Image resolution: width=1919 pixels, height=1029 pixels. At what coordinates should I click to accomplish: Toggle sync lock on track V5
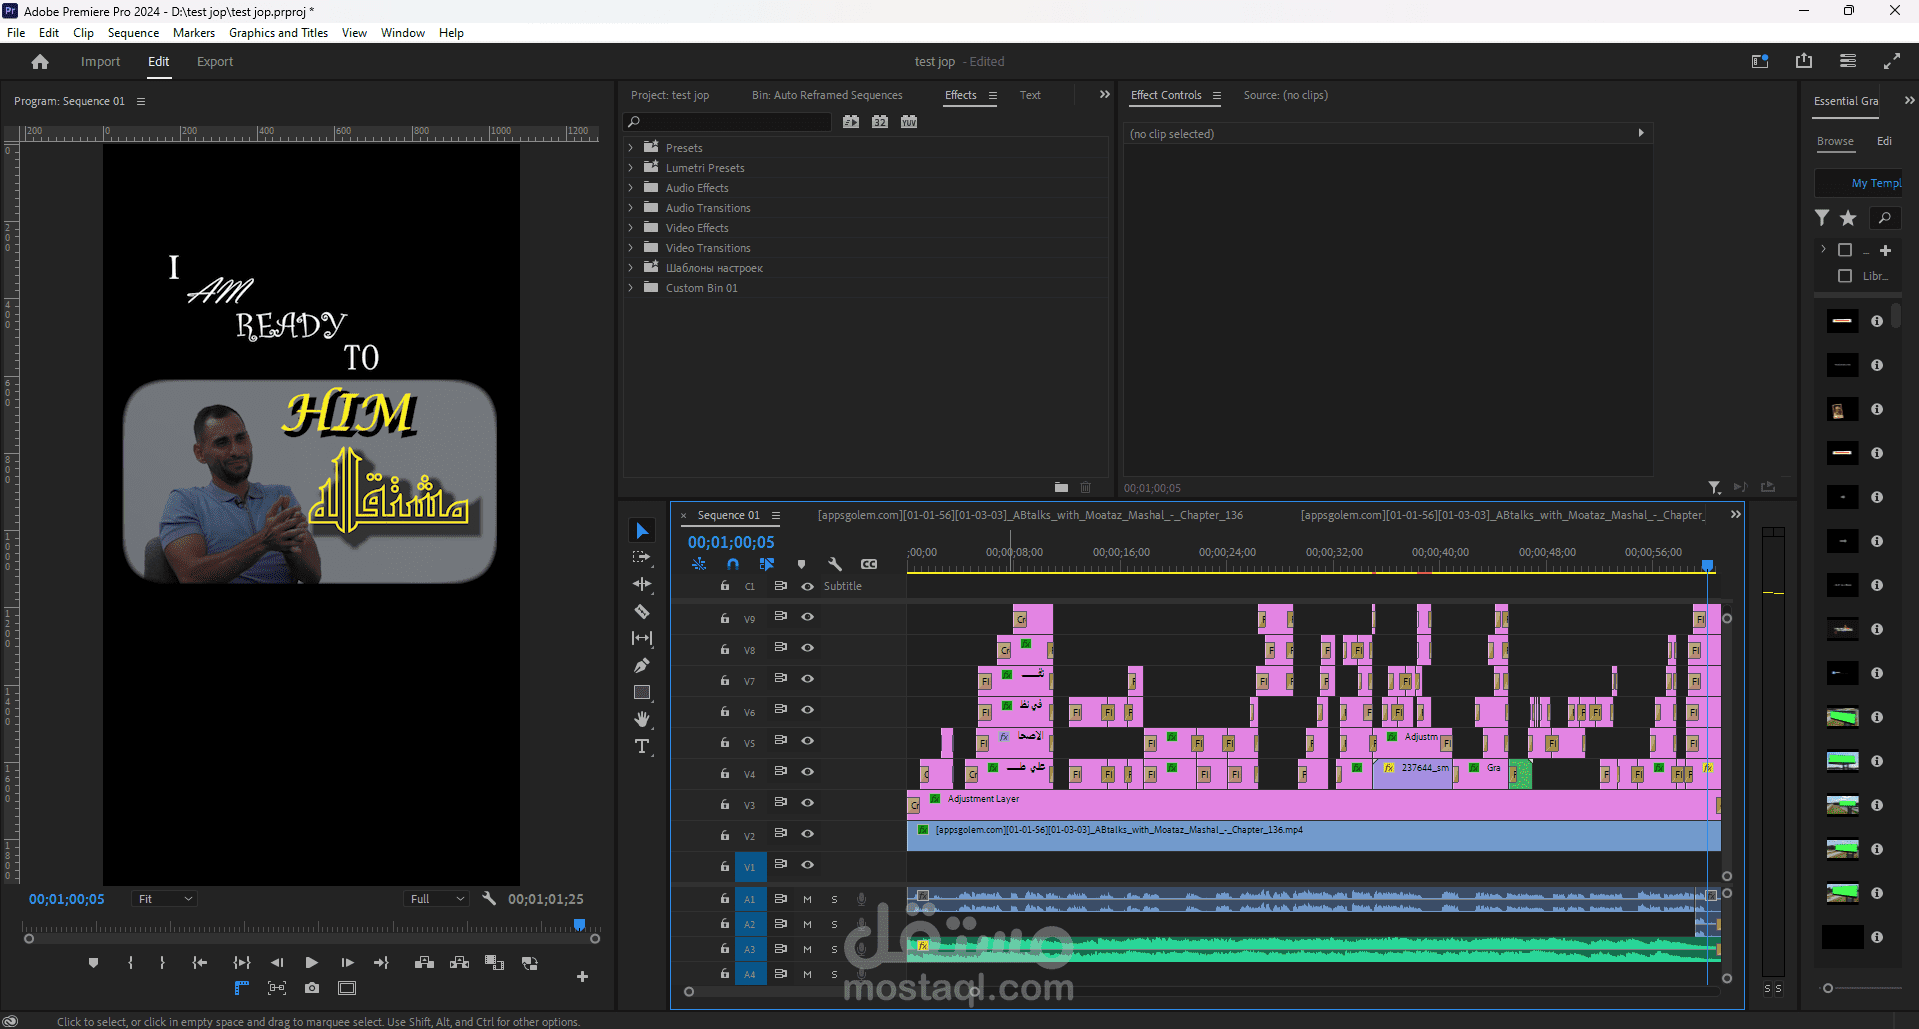click(x=781, y=740)
